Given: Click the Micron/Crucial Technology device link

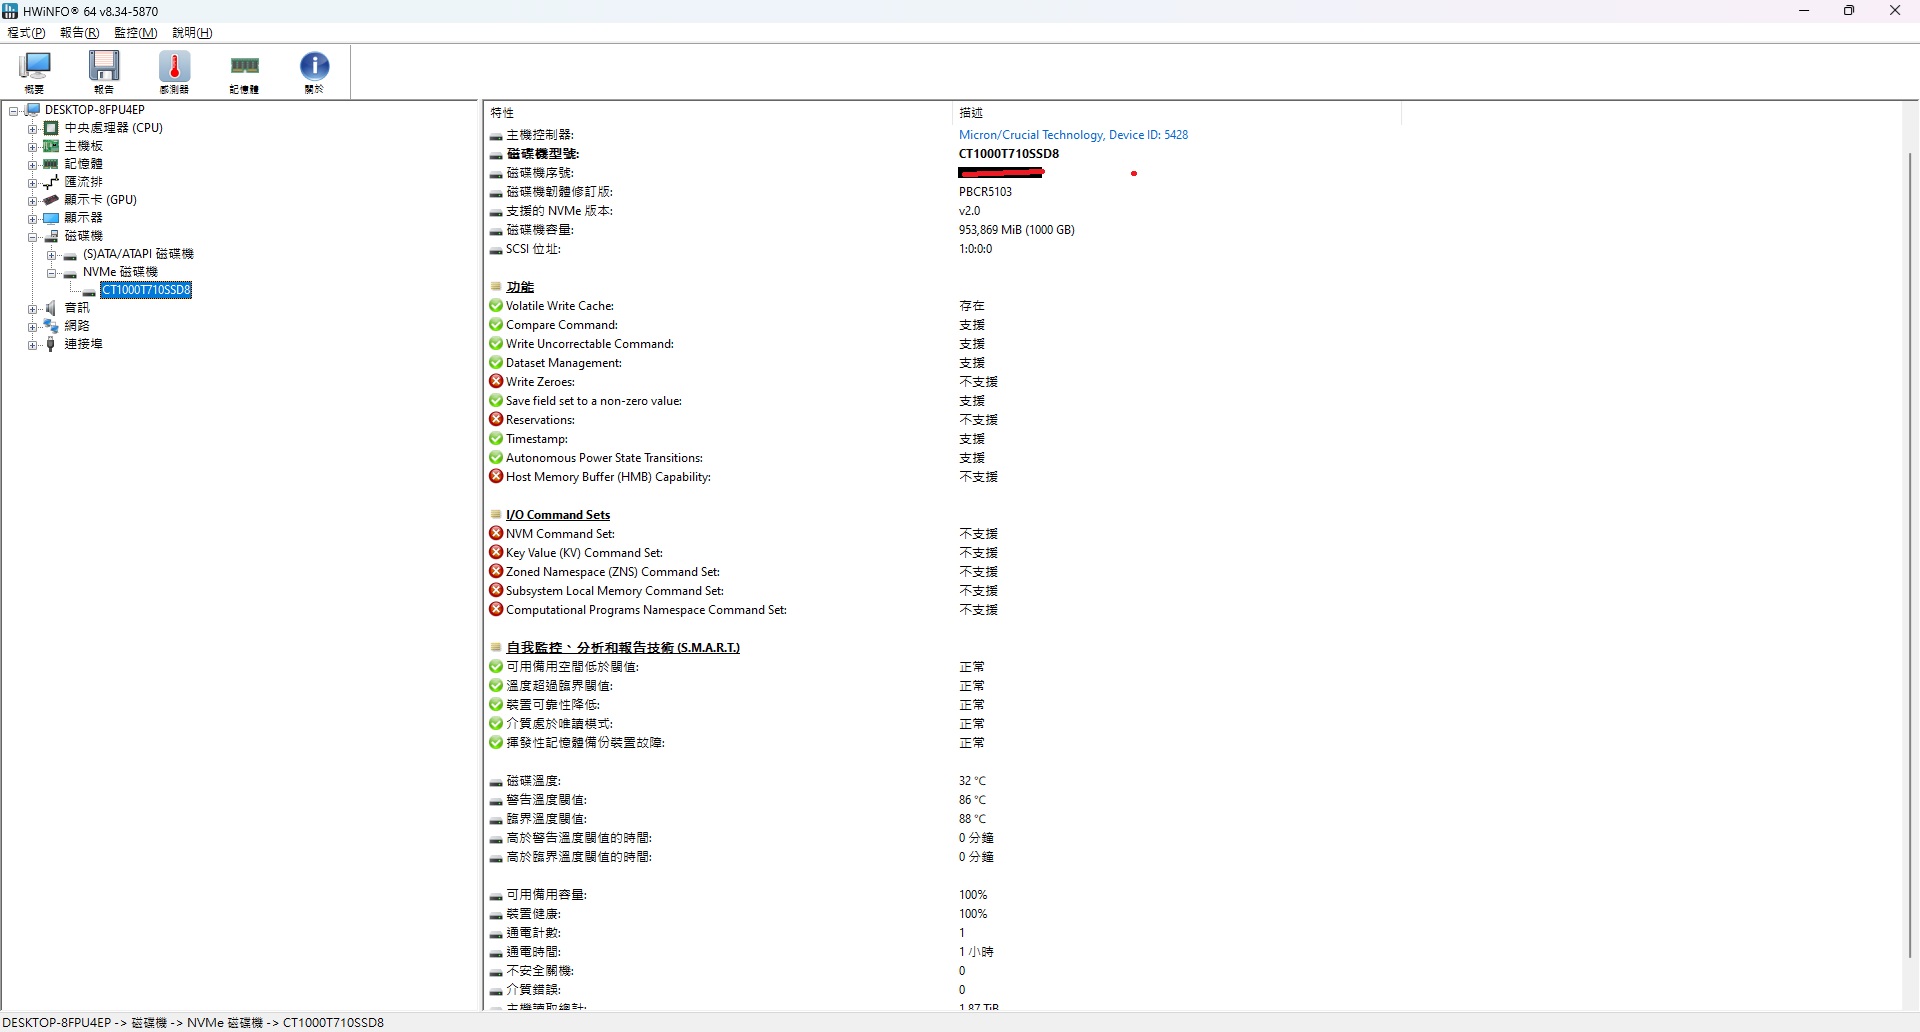Looking at the screenshot, I should tap(1073, 135).
